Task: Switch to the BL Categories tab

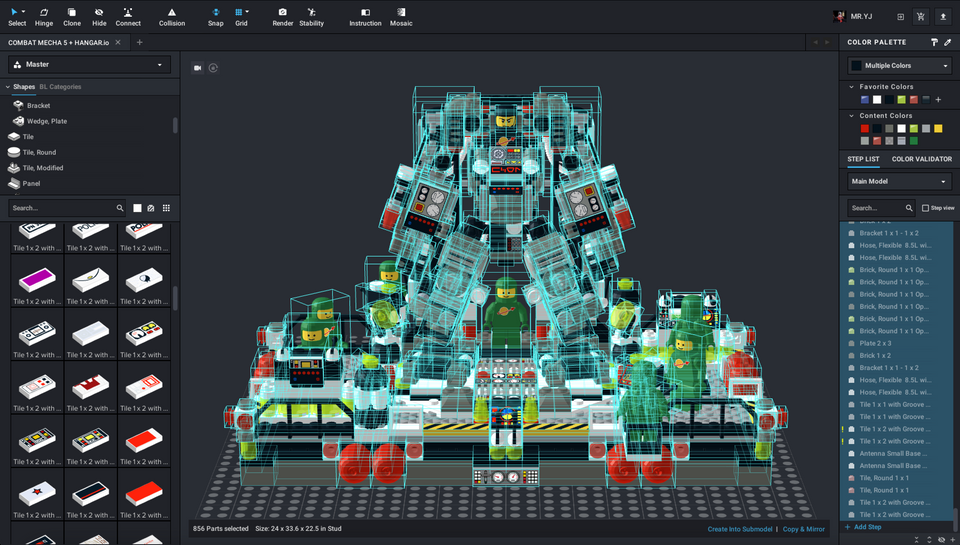Action: (60, 87)
